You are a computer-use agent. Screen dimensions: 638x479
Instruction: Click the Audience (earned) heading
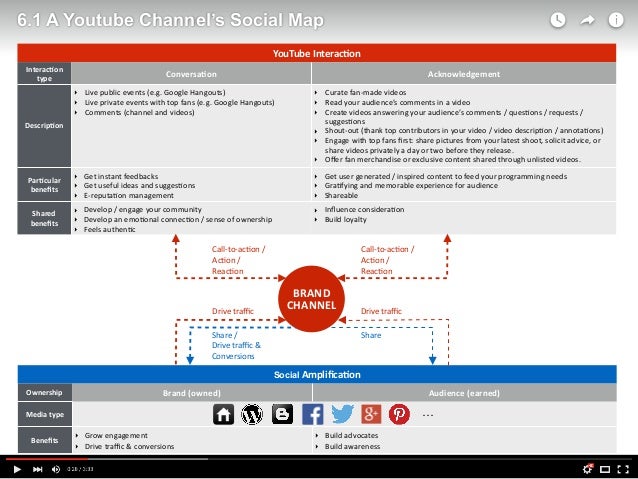[464, 393]
